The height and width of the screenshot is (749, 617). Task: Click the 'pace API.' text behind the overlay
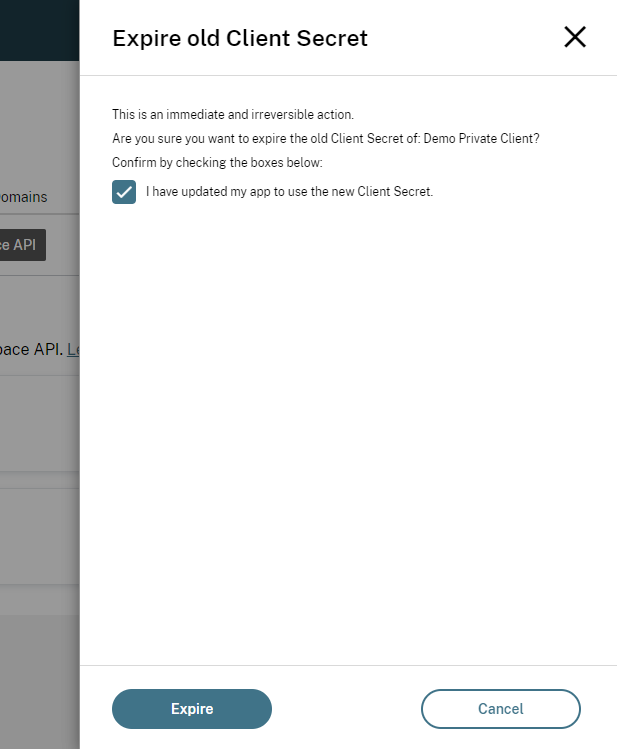coord(30,350)
